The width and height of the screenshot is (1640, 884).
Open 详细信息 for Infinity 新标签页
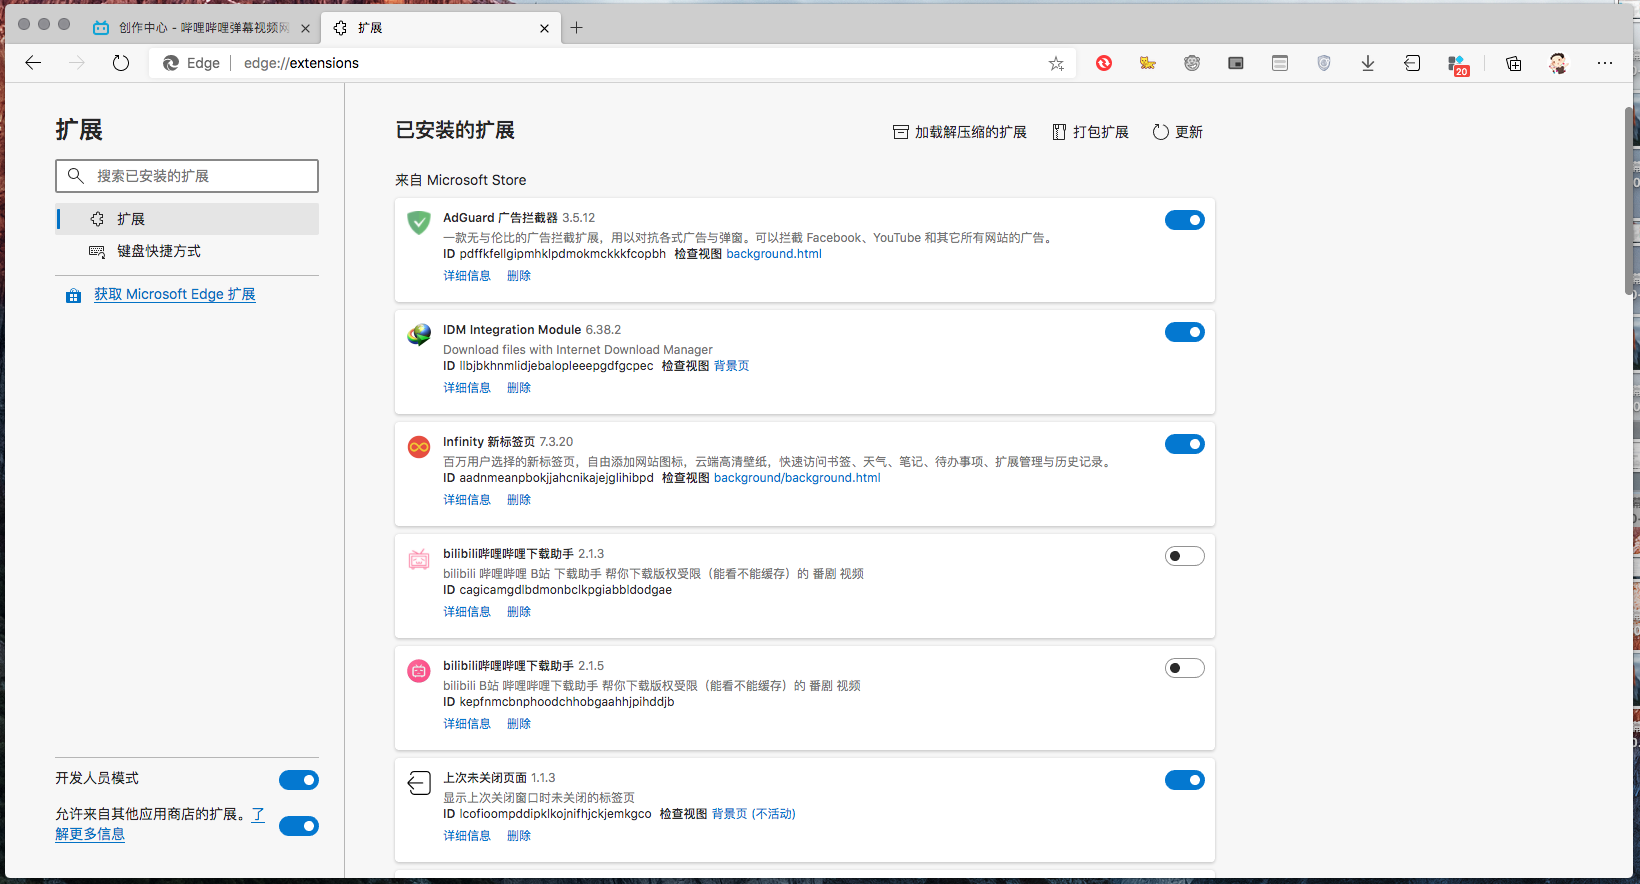467,500
